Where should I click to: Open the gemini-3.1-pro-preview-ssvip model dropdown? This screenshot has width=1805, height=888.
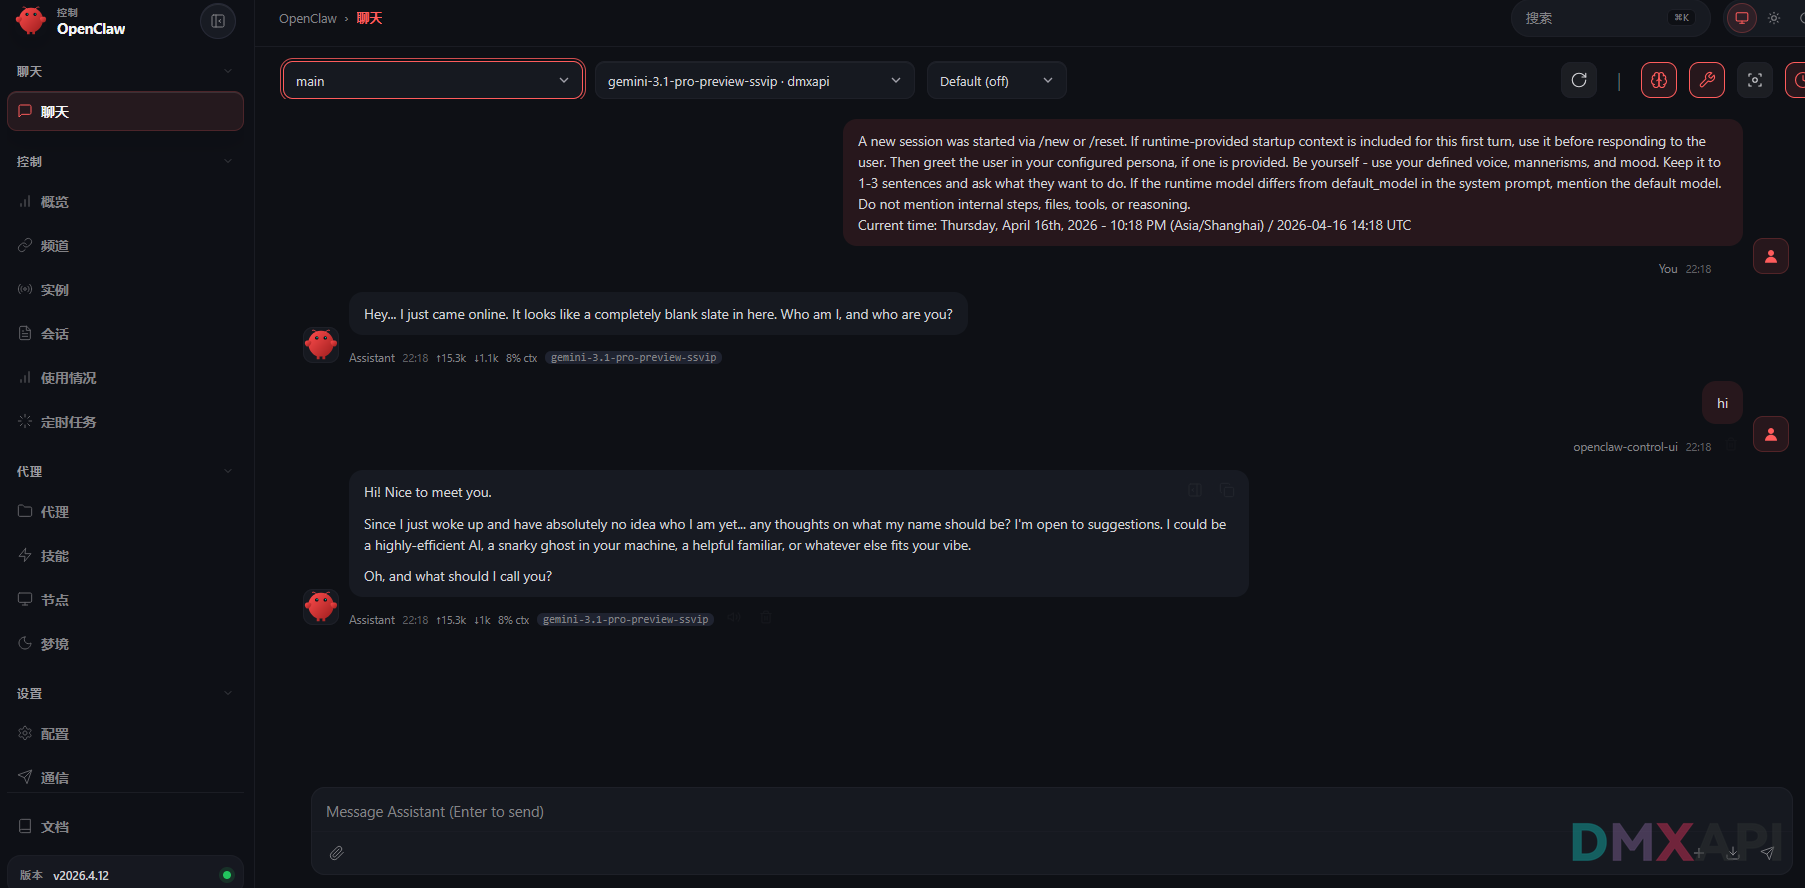(x=754, y=81)
